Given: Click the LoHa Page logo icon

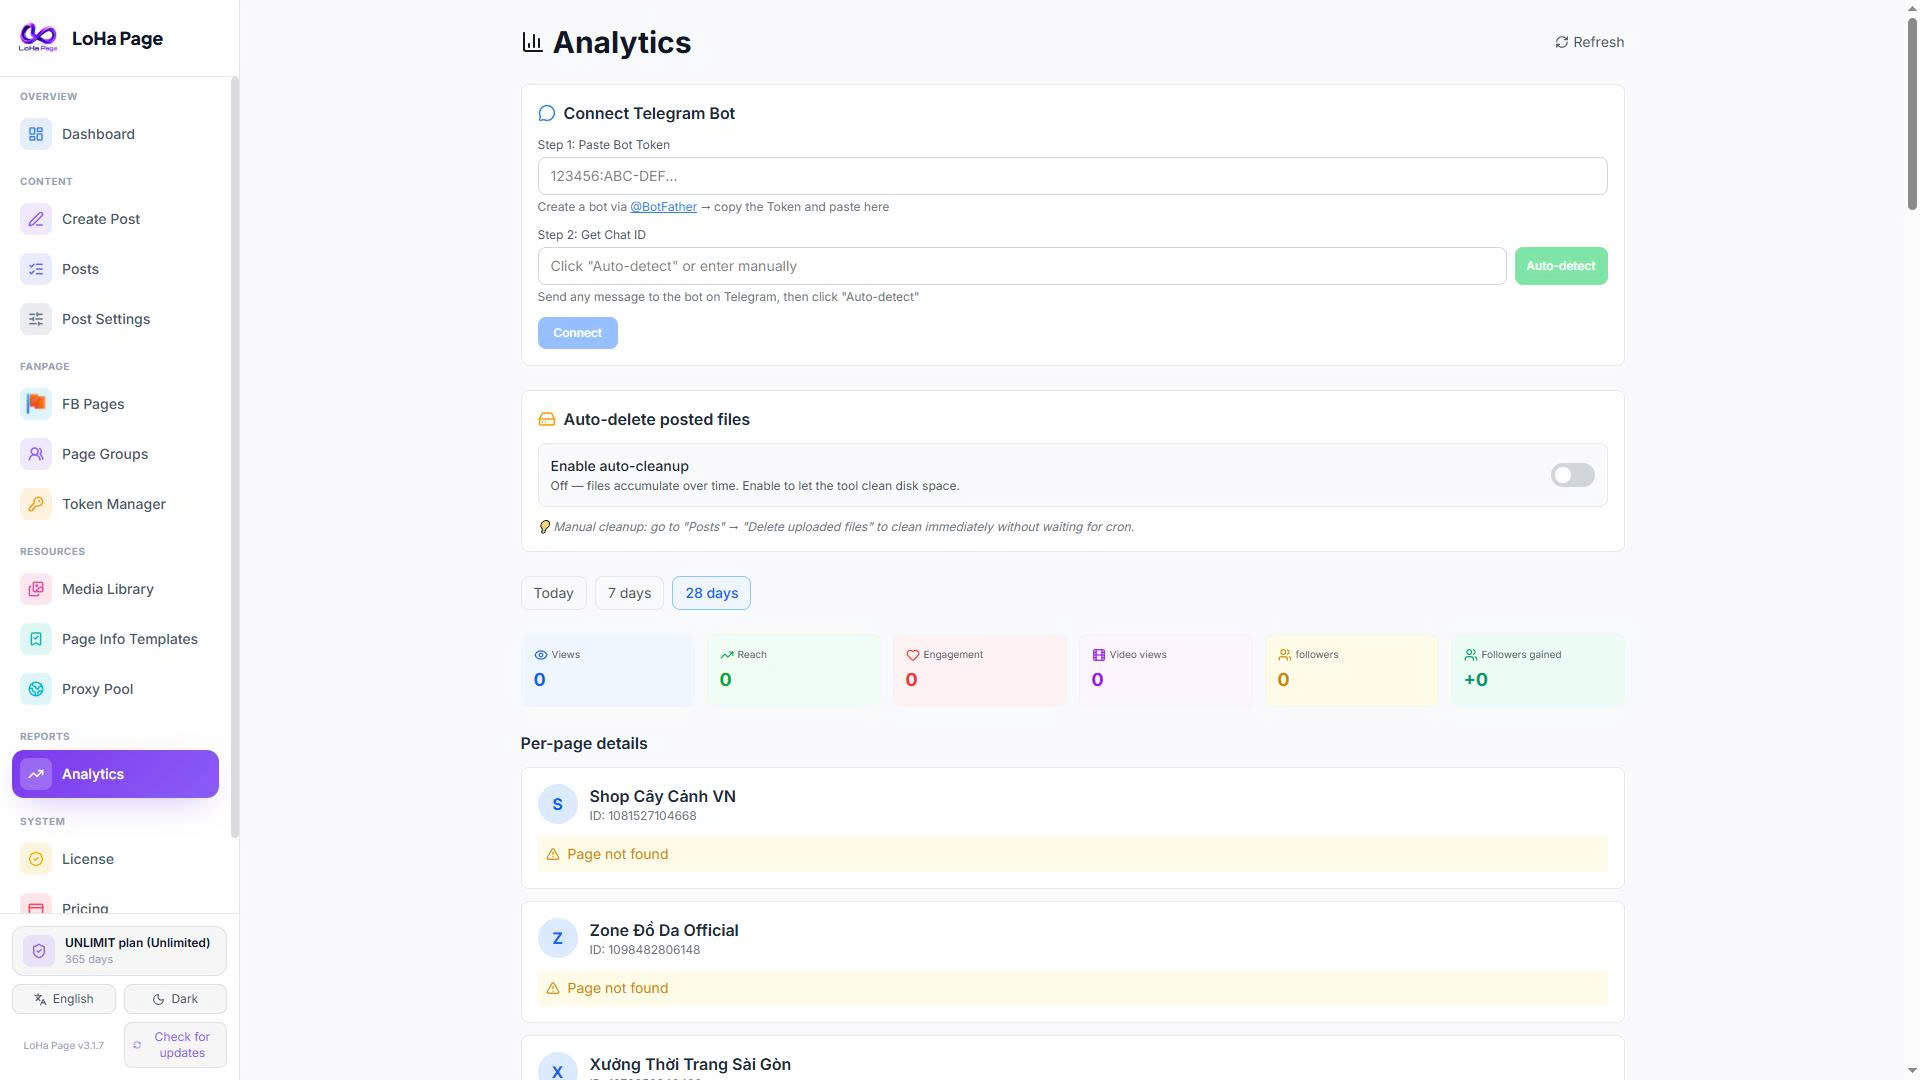Looking at the screenshot, I should tap(38, 38).
